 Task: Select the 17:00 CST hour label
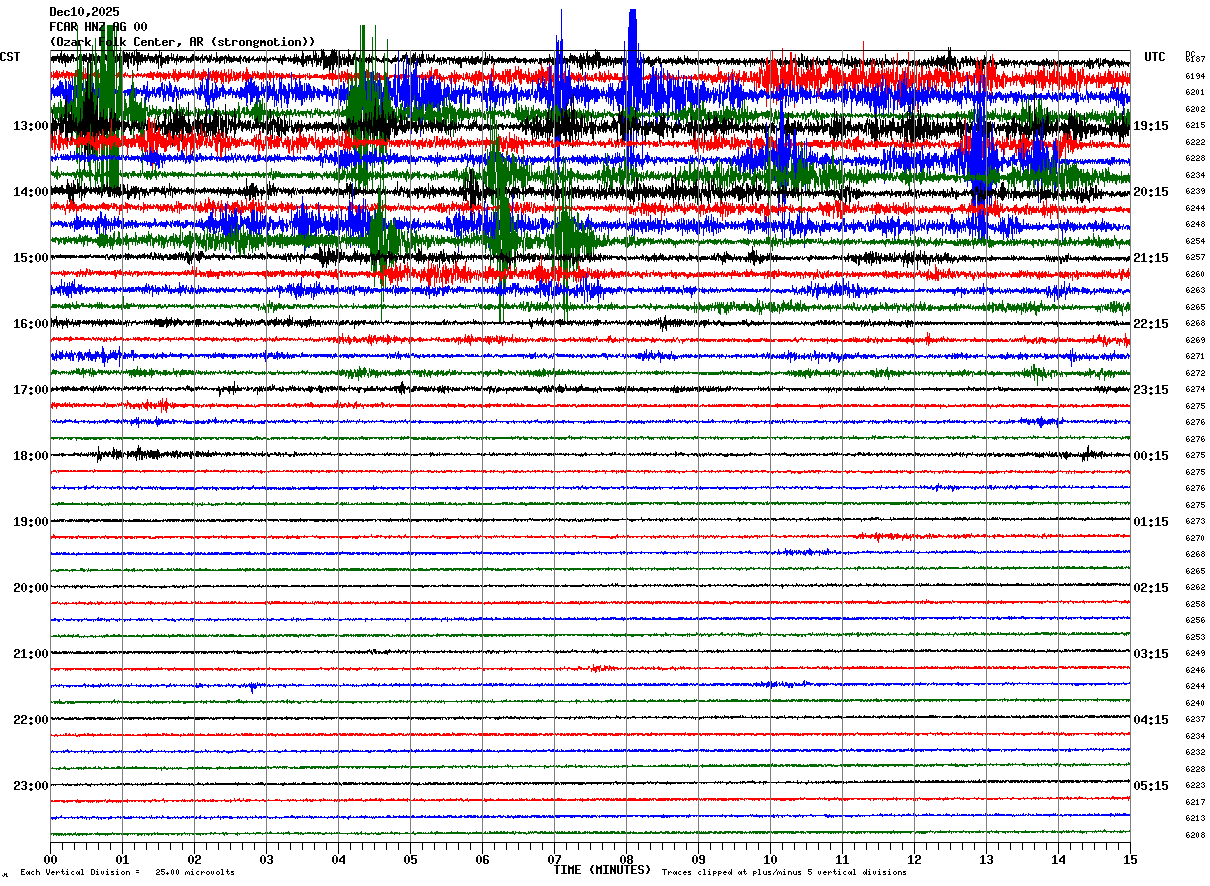(30, 390)
